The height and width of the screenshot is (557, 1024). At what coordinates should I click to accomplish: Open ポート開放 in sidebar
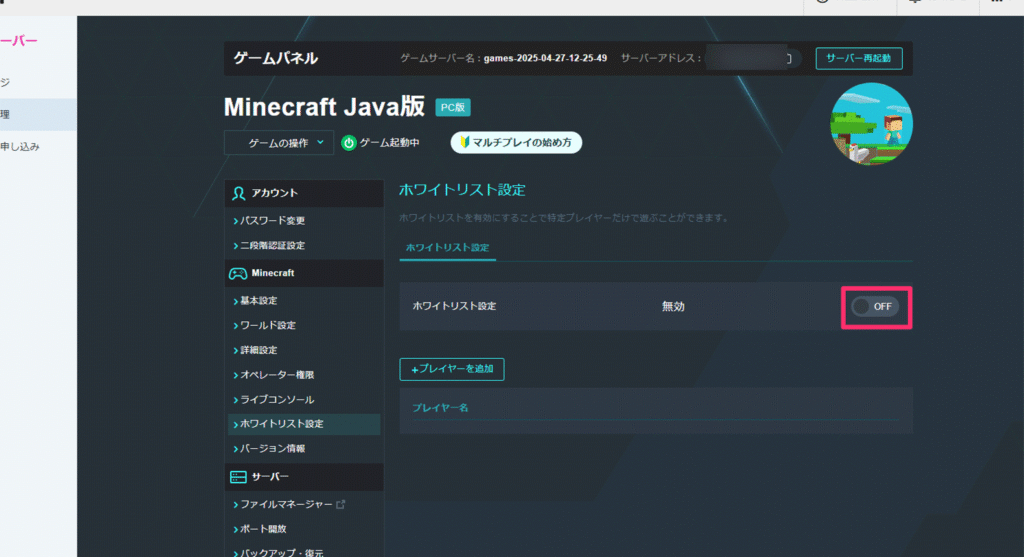coord(263,529)
